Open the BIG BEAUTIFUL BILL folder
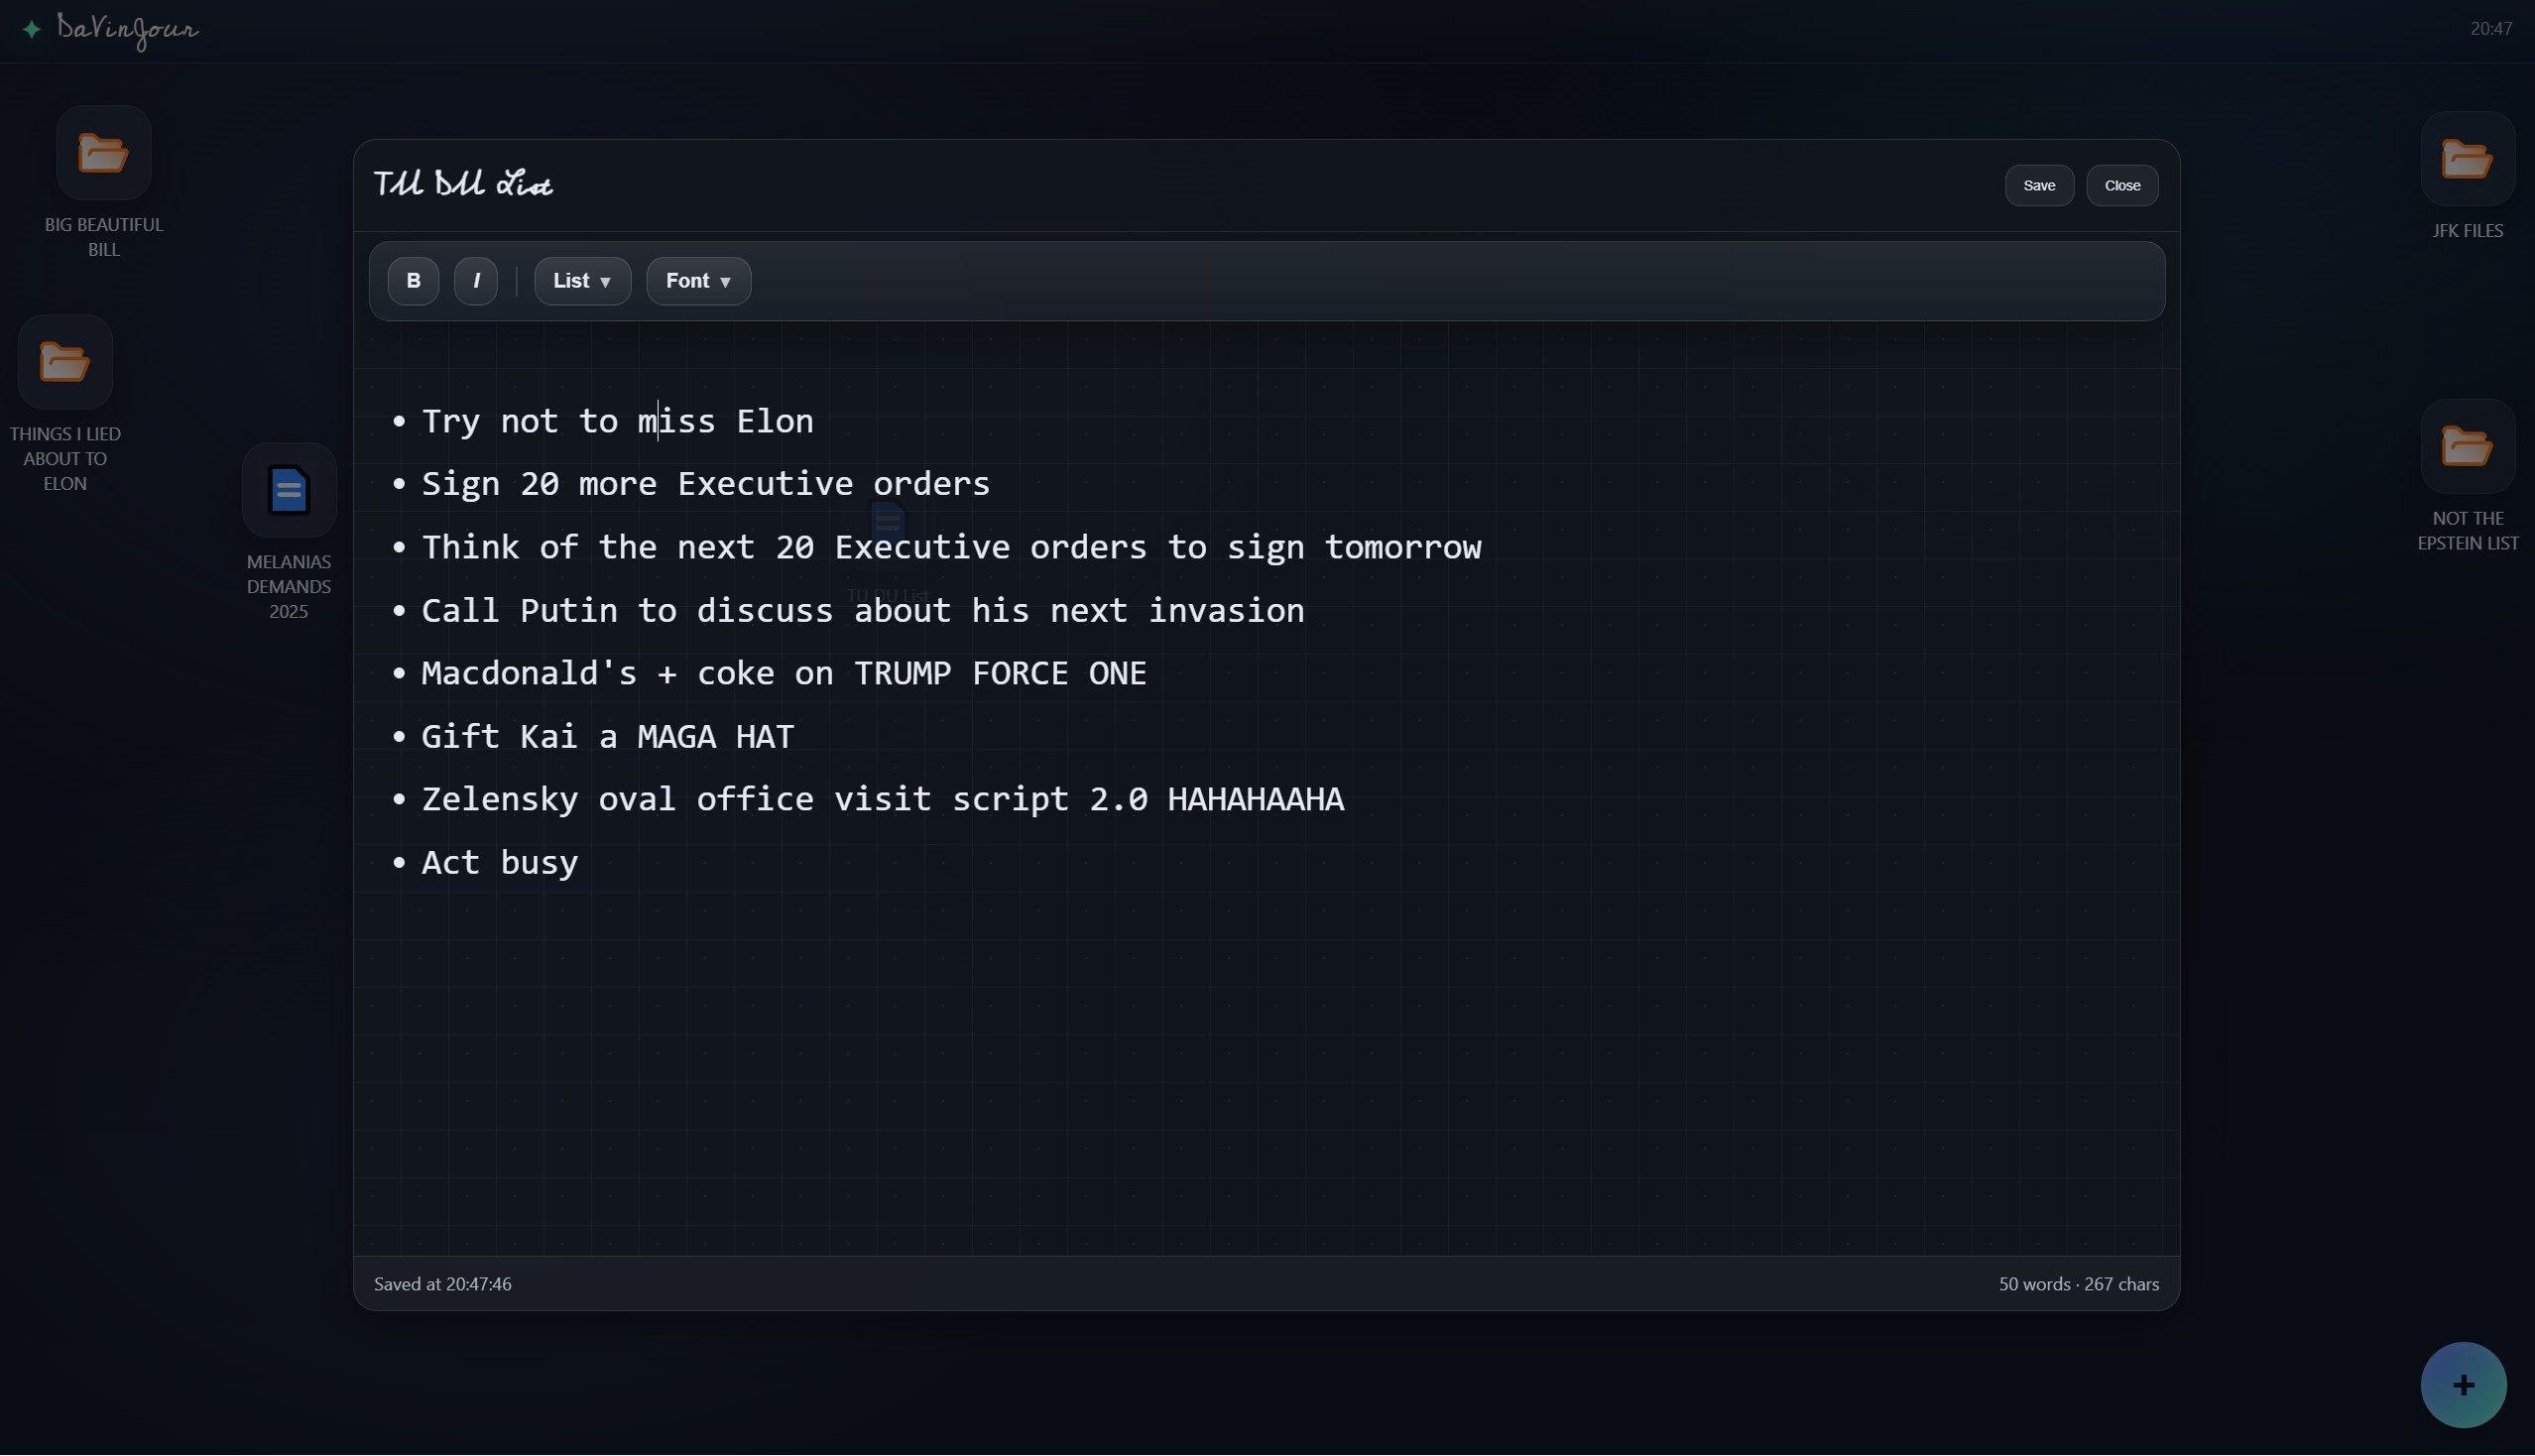2535x1456 pixels. (x=103, y=154)
